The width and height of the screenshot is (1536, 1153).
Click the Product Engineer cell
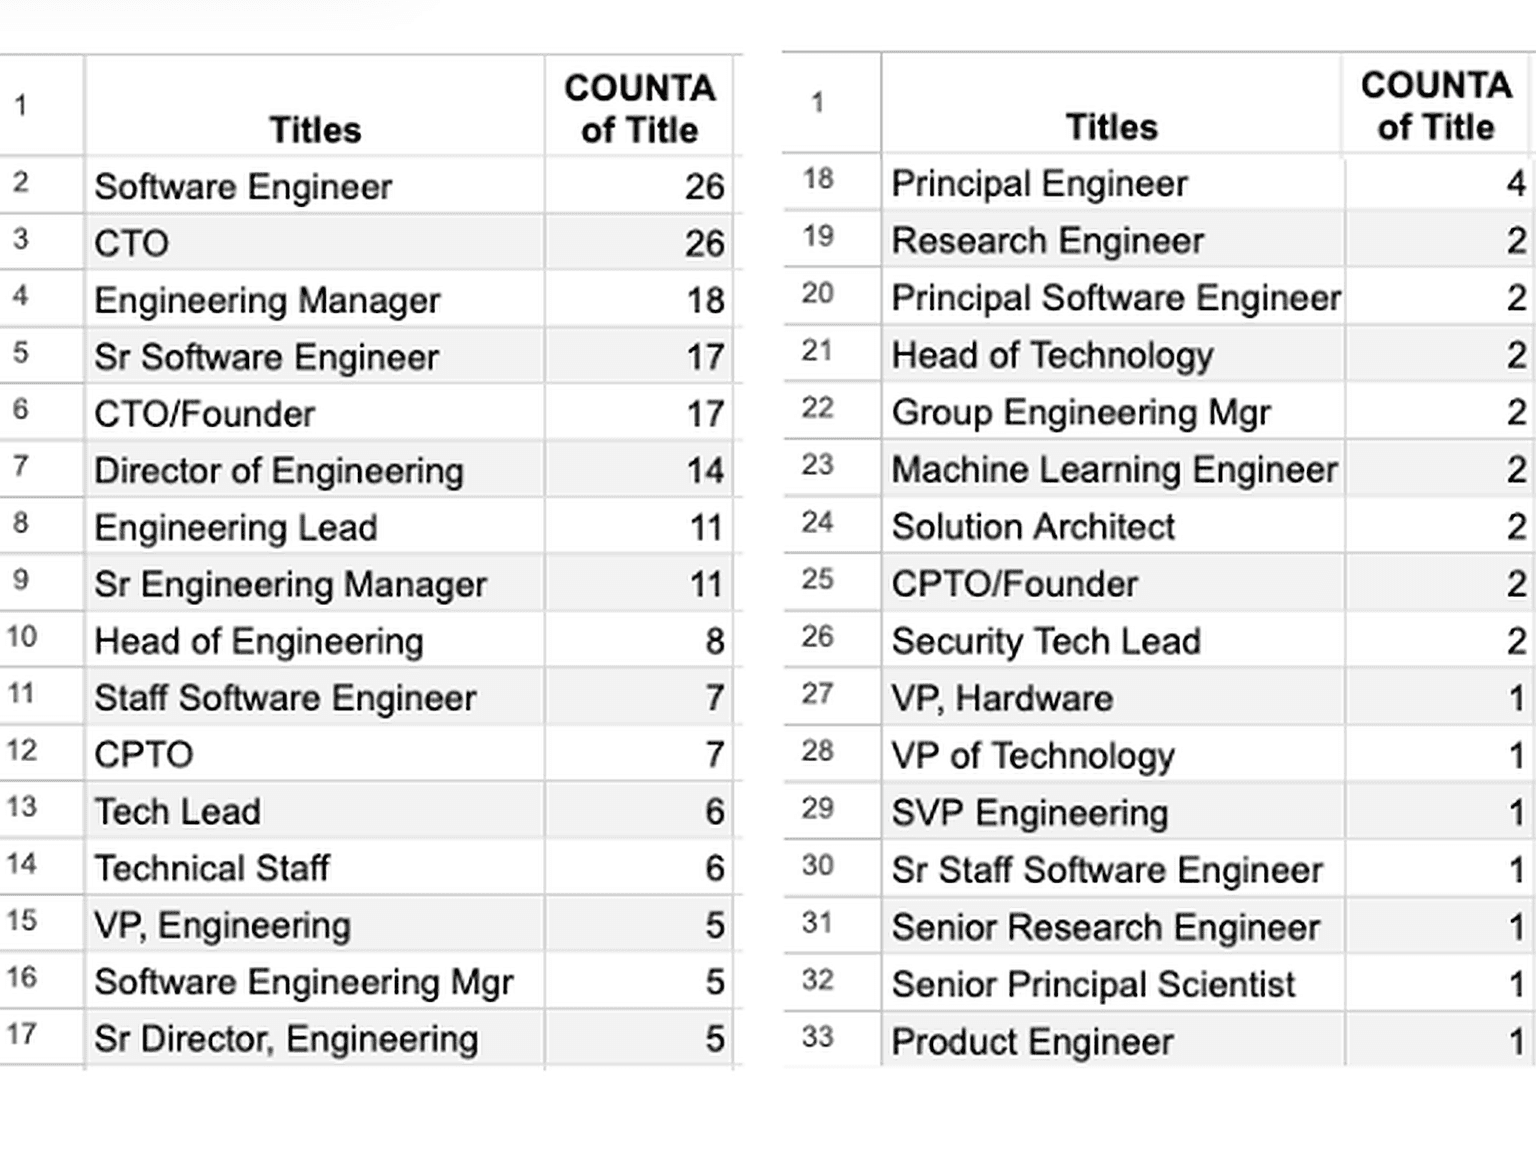pos(1112,1041)
